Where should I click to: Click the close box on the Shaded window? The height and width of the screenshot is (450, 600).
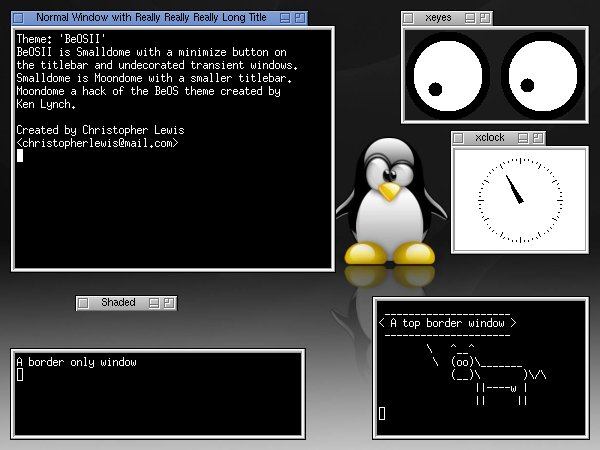point(83,303)
